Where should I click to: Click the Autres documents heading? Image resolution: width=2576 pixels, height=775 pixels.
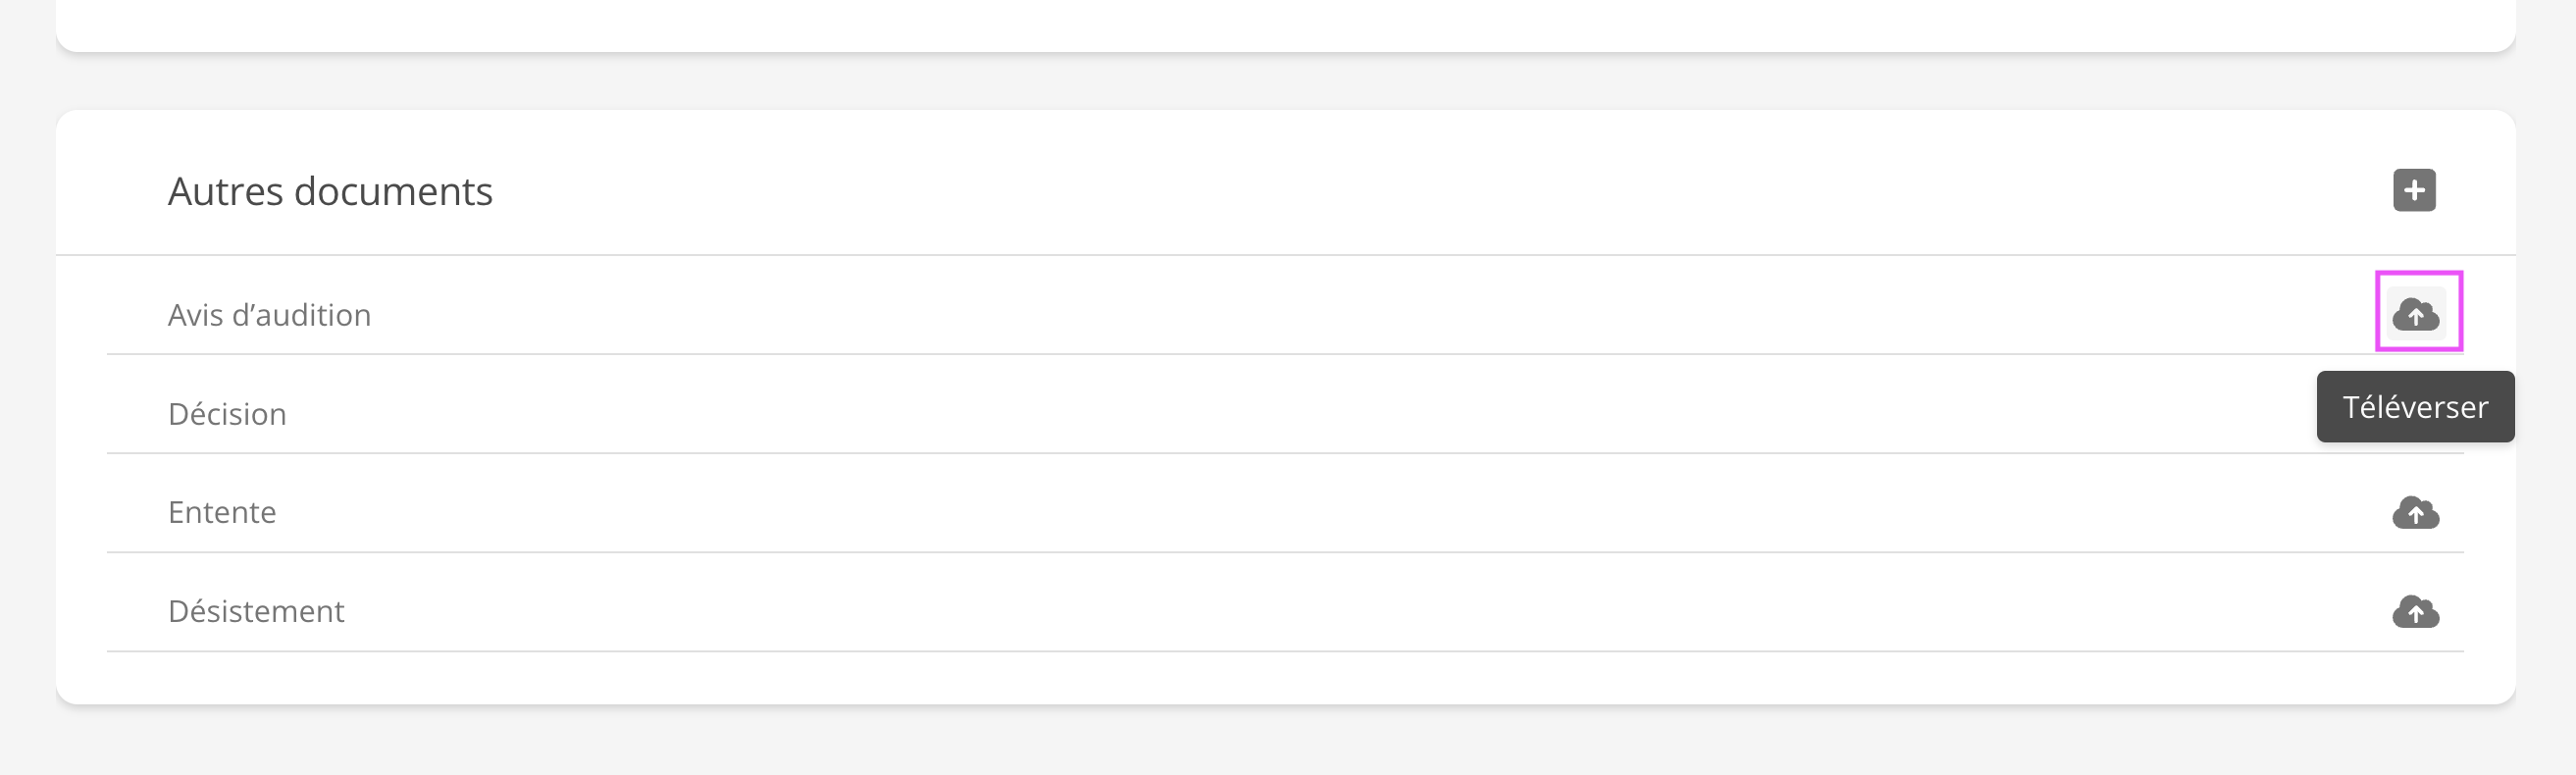click(x=330, y=191)
